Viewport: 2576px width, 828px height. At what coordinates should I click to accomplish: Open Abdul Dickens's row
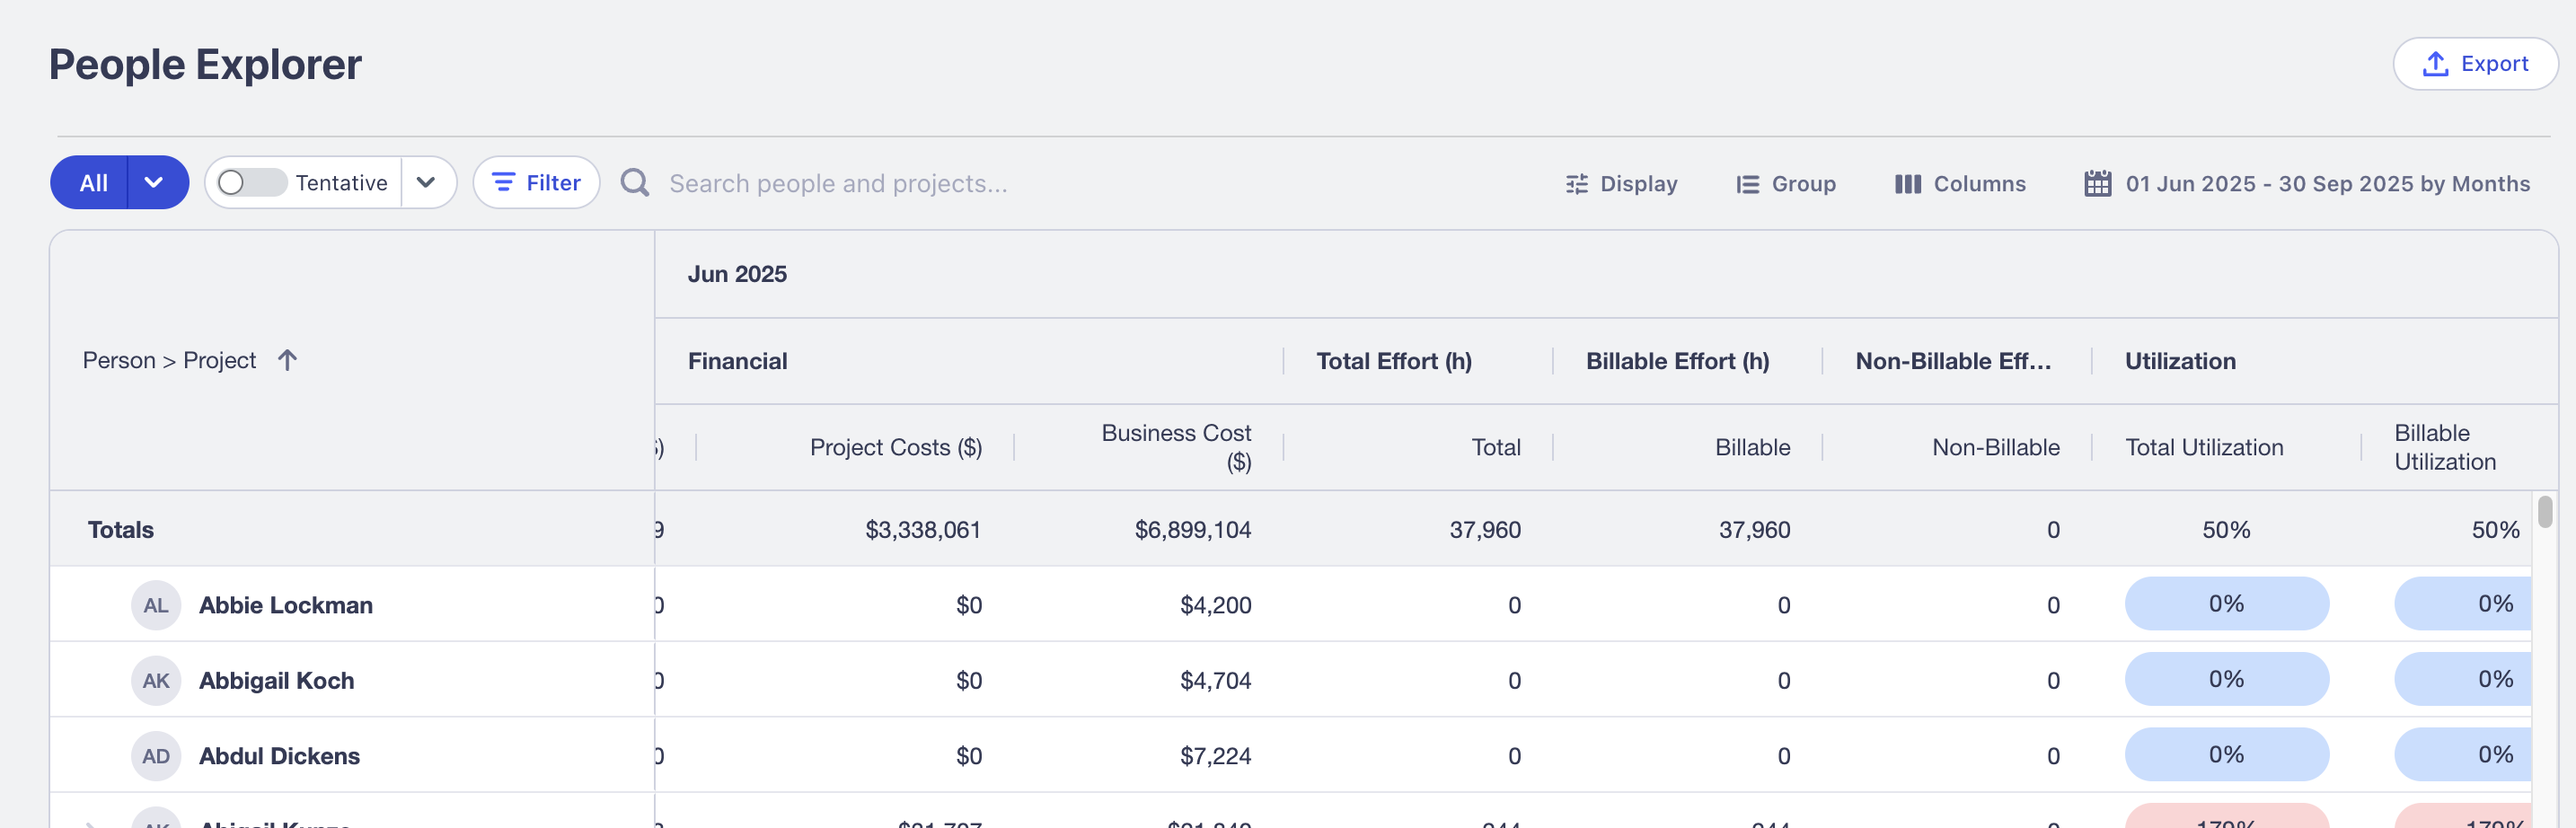tap(279, 756)
